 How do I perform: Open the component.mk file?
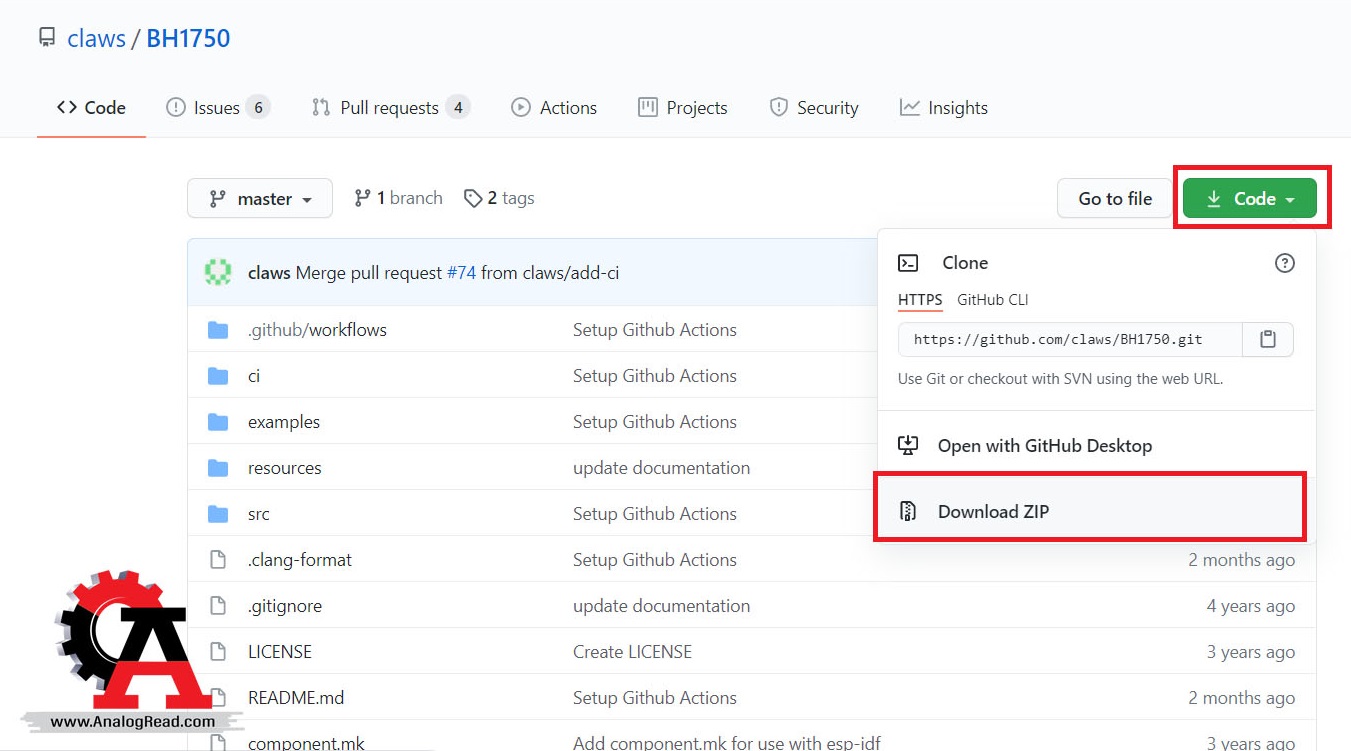click(x=306, y=743)
